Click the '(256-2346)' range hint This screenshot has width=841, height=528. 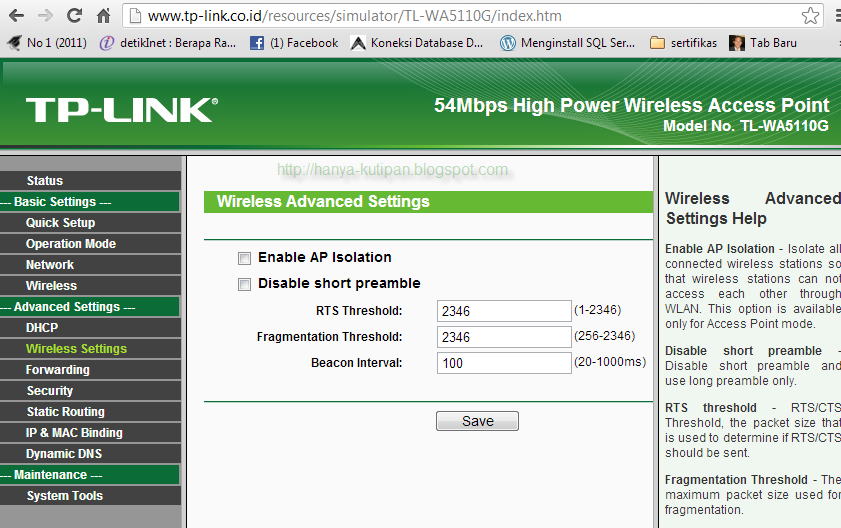(604, 336)
